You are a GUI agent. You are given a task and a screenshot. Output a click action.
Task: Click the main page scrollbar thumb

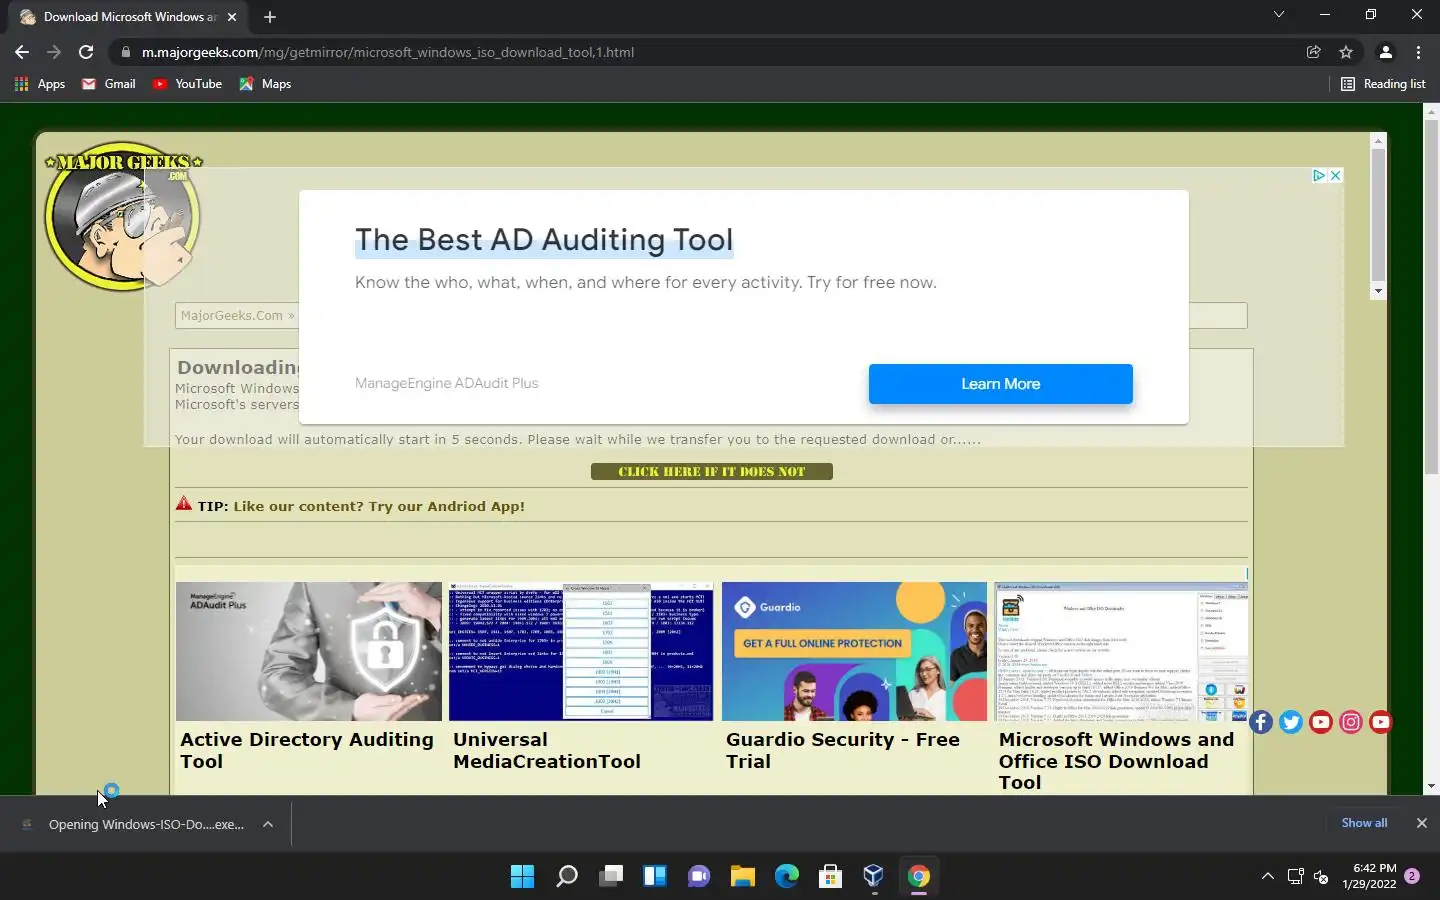click(x=1431, y=295)
